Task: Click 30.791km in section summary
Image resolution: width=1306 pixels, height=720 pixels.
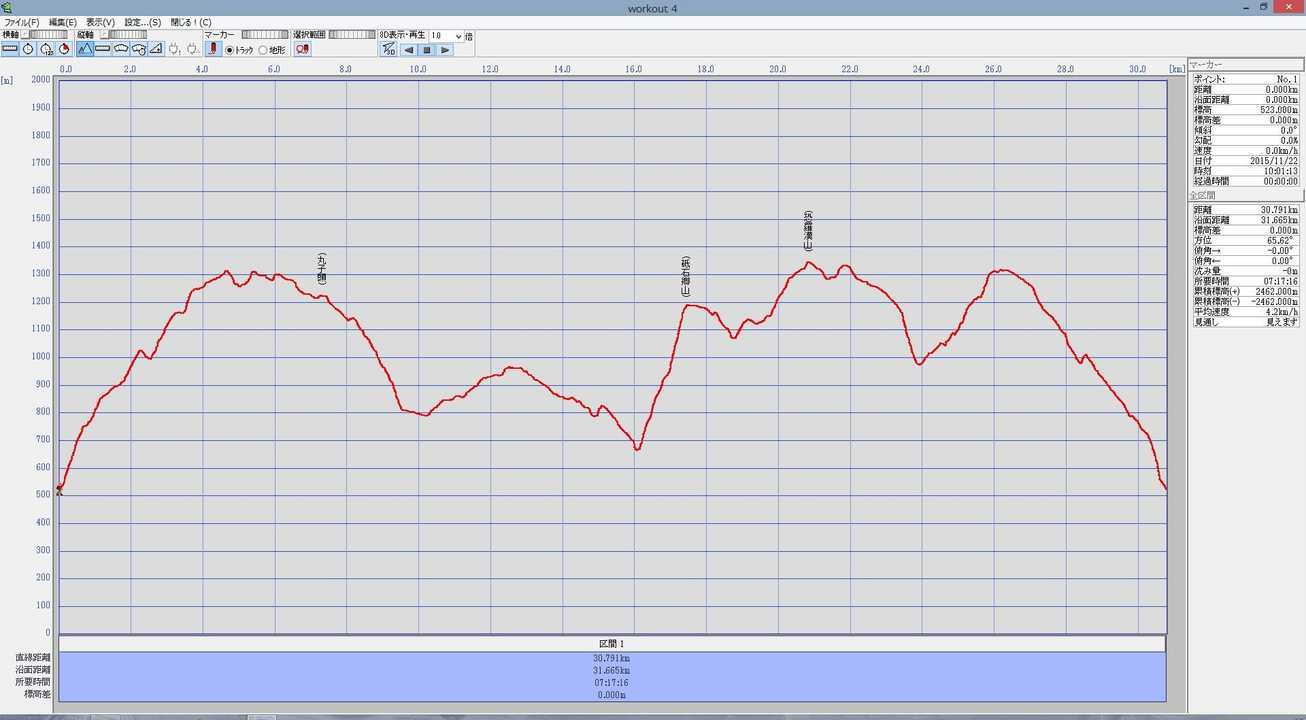Action: 611,658
